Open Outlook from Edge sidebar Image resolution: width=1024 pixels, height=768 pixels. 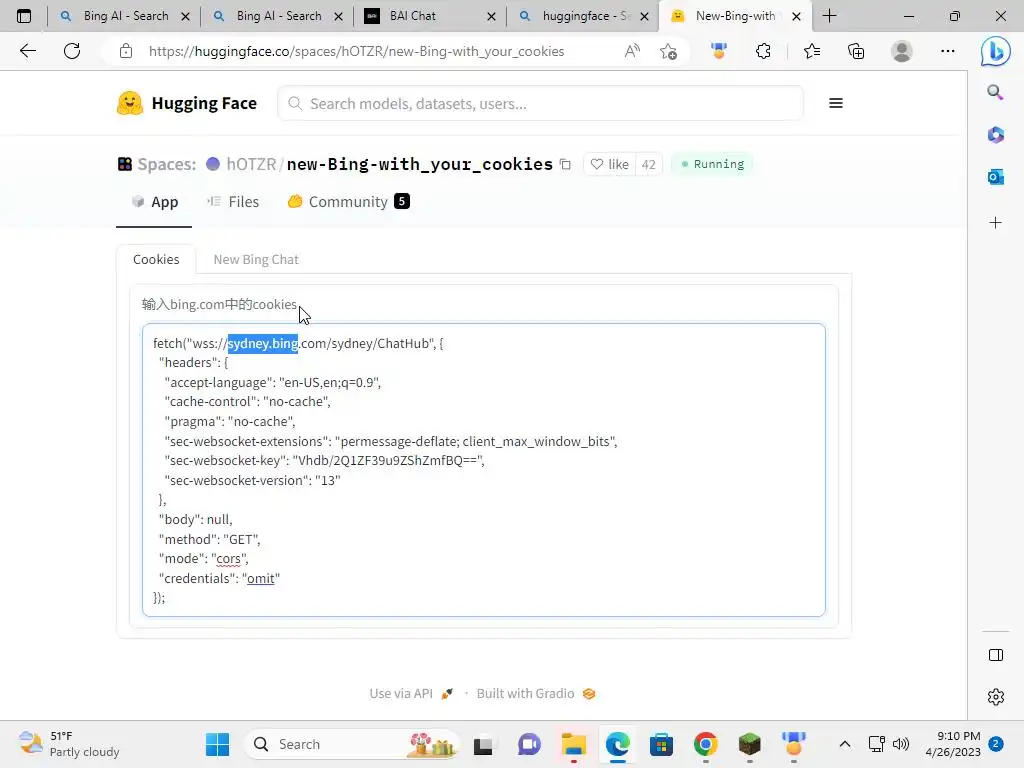(x=995, y=176)
